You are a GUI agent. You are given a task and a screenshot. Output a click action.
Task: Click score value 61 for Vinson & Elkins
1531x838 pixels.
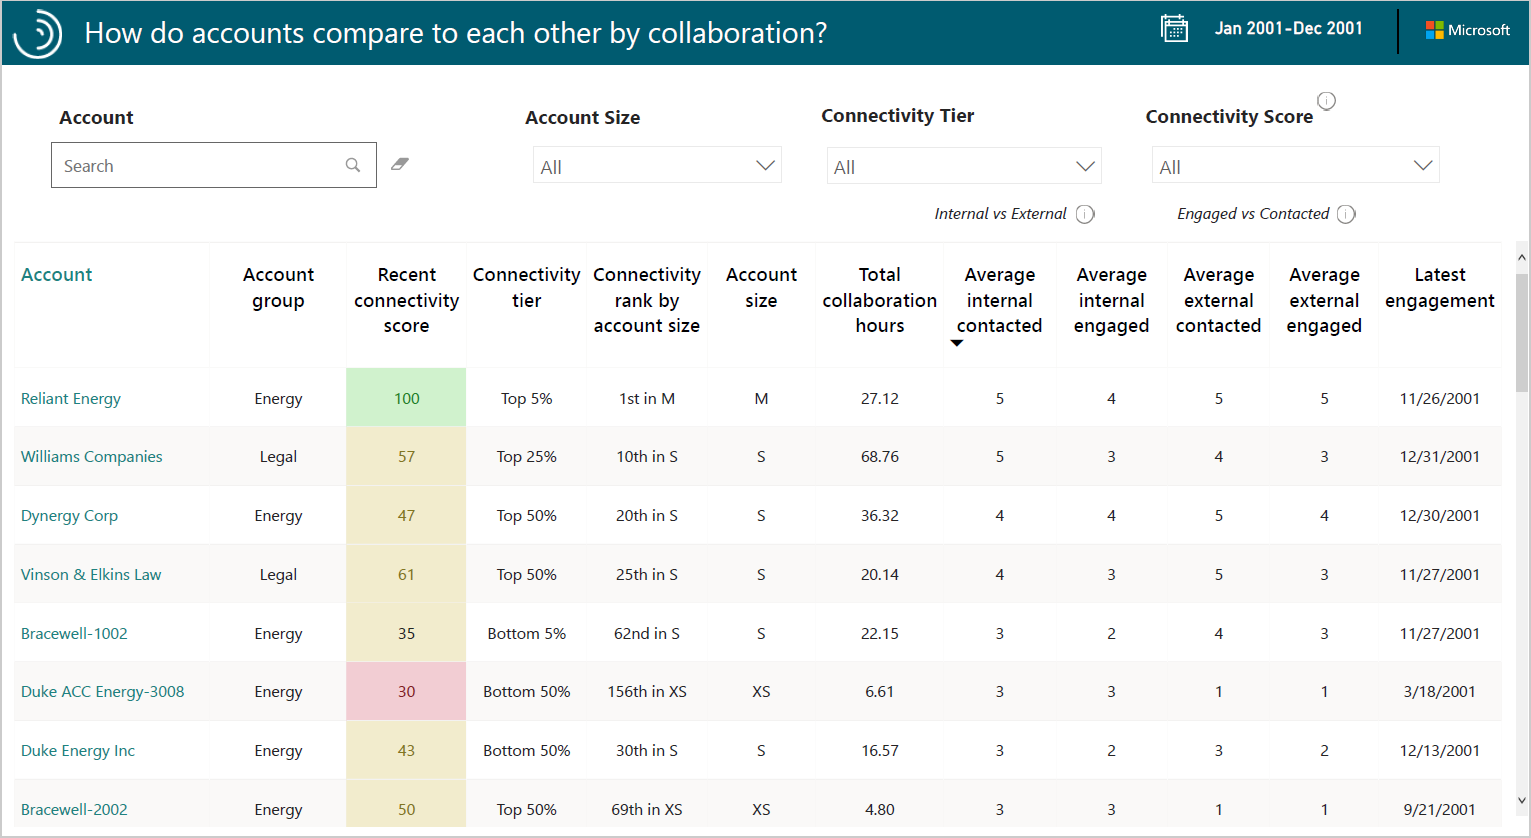coord(406,575)
